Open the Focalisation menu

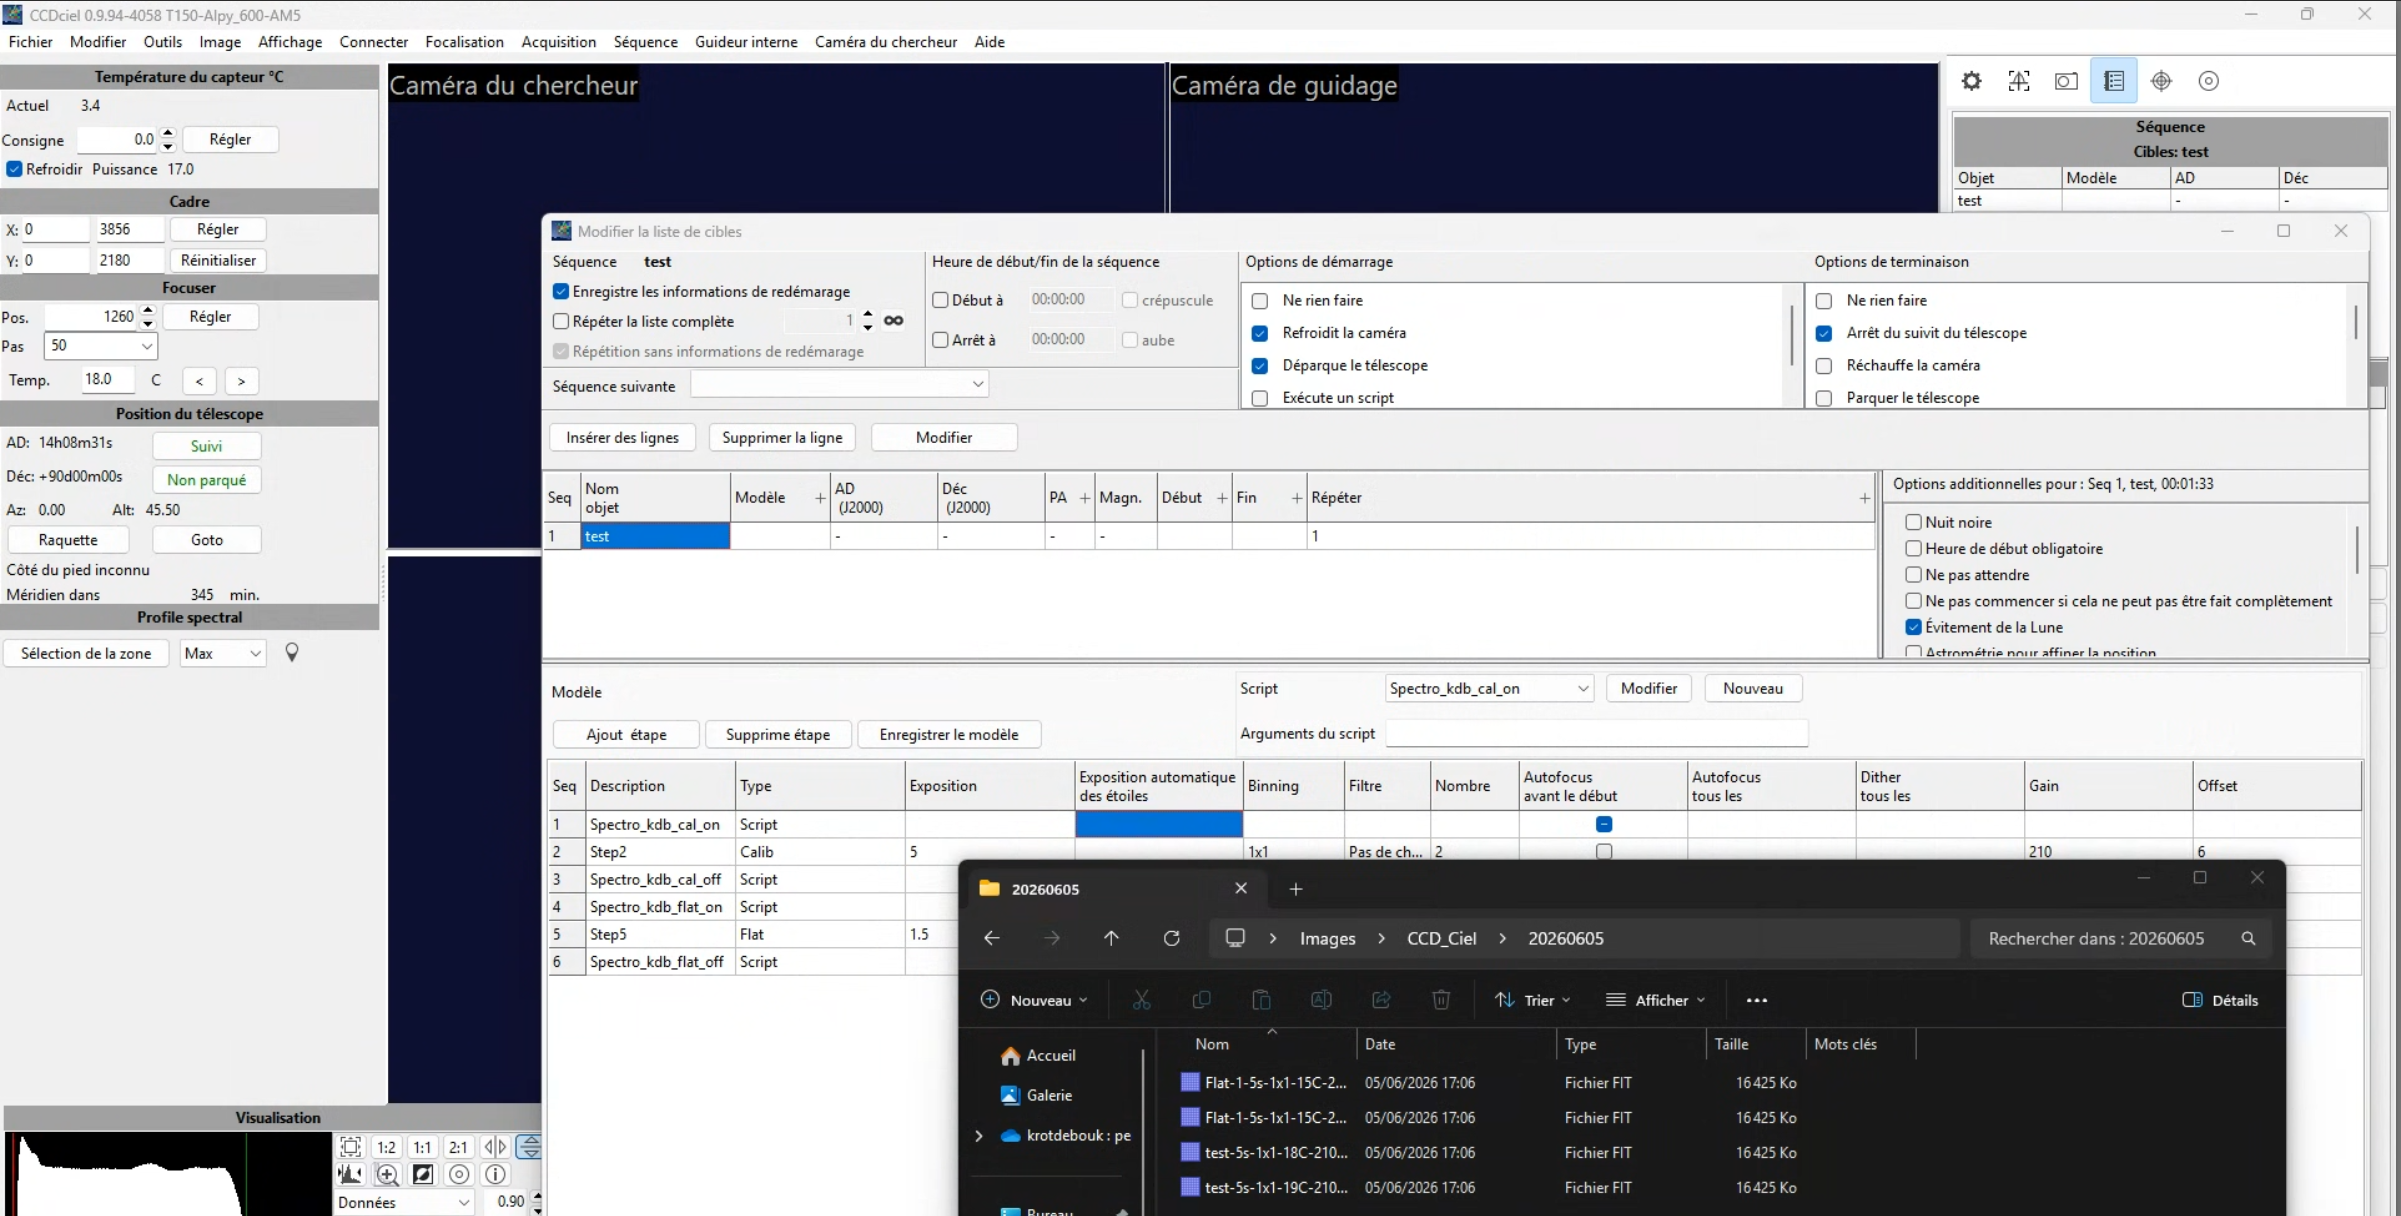click(x=464, y=42)
